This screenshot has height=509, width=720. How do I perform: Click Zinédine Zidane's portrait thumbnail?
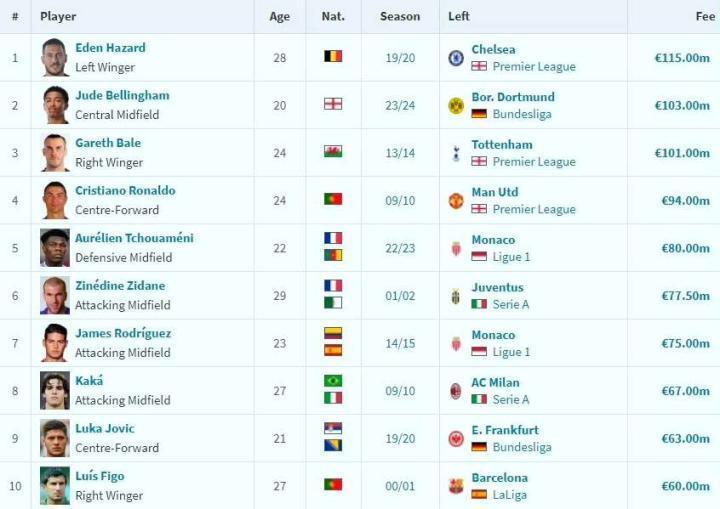(55, 296)
